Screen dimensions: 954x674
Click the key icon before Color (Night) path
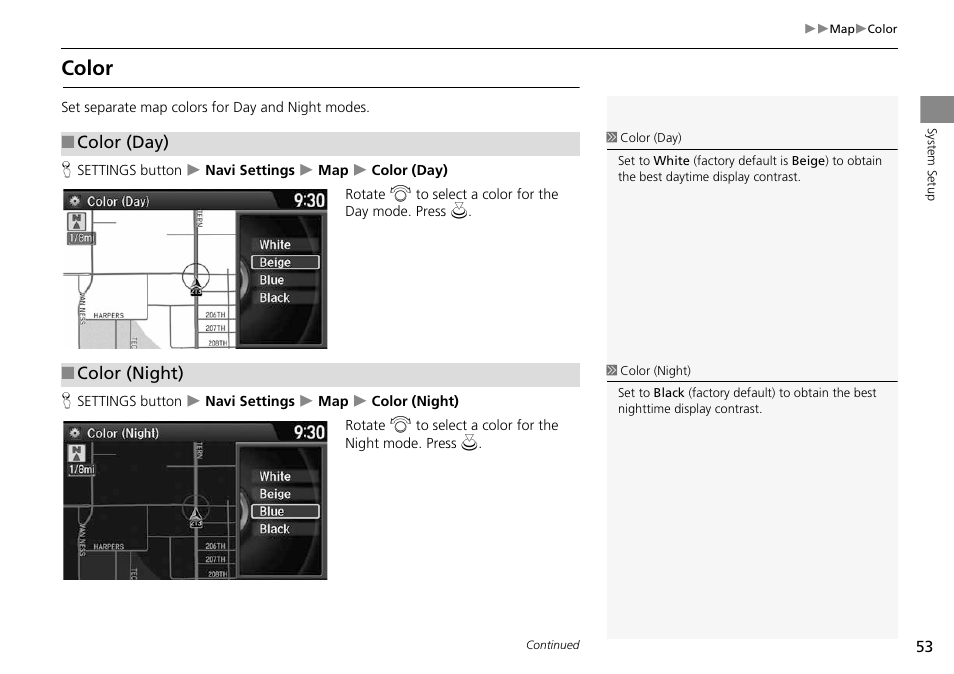point(67,401)
